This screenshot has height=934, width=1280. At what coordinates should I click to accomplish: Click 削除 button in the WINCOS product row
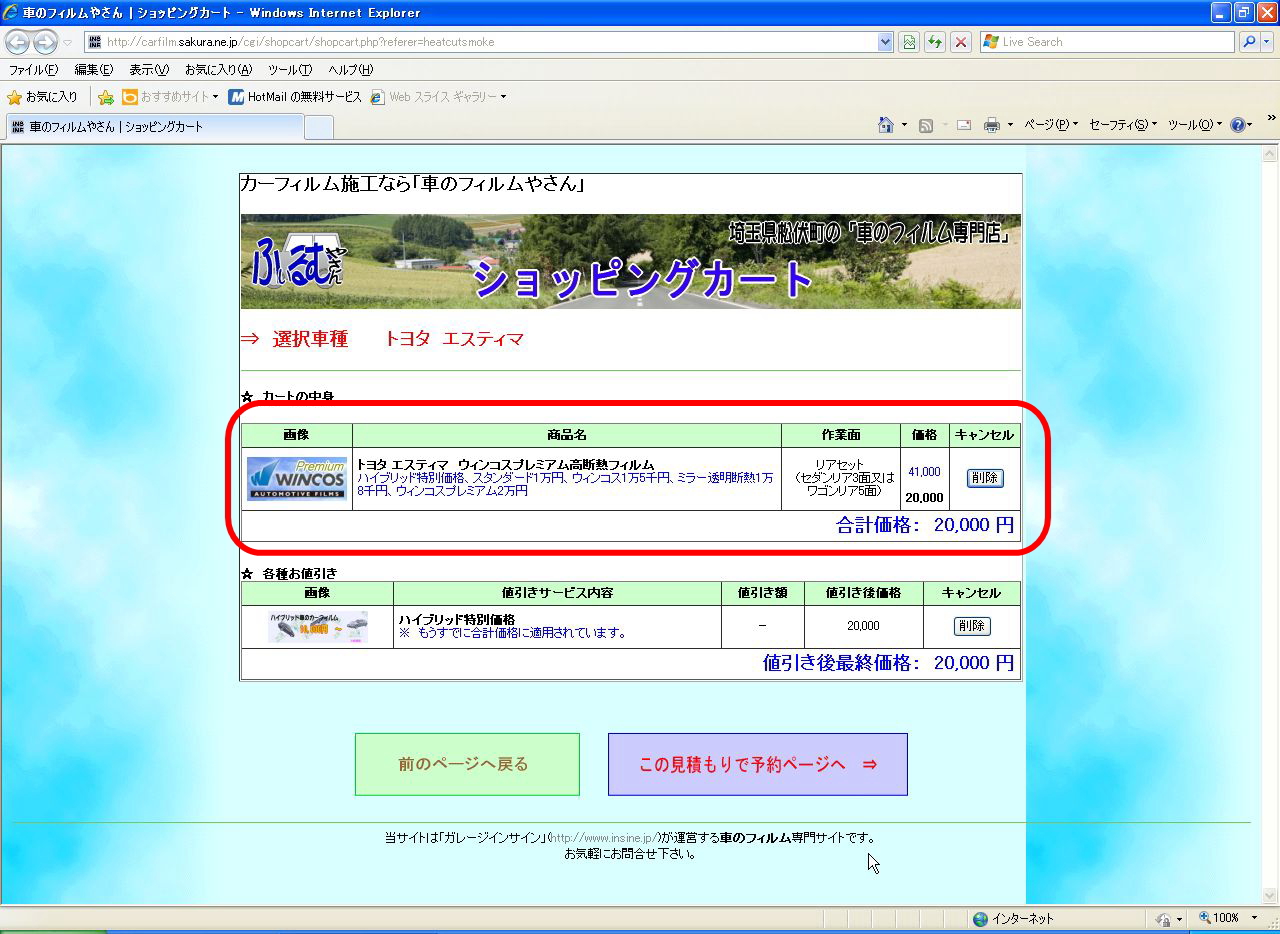pyautogui.click(x=985, y=478)
